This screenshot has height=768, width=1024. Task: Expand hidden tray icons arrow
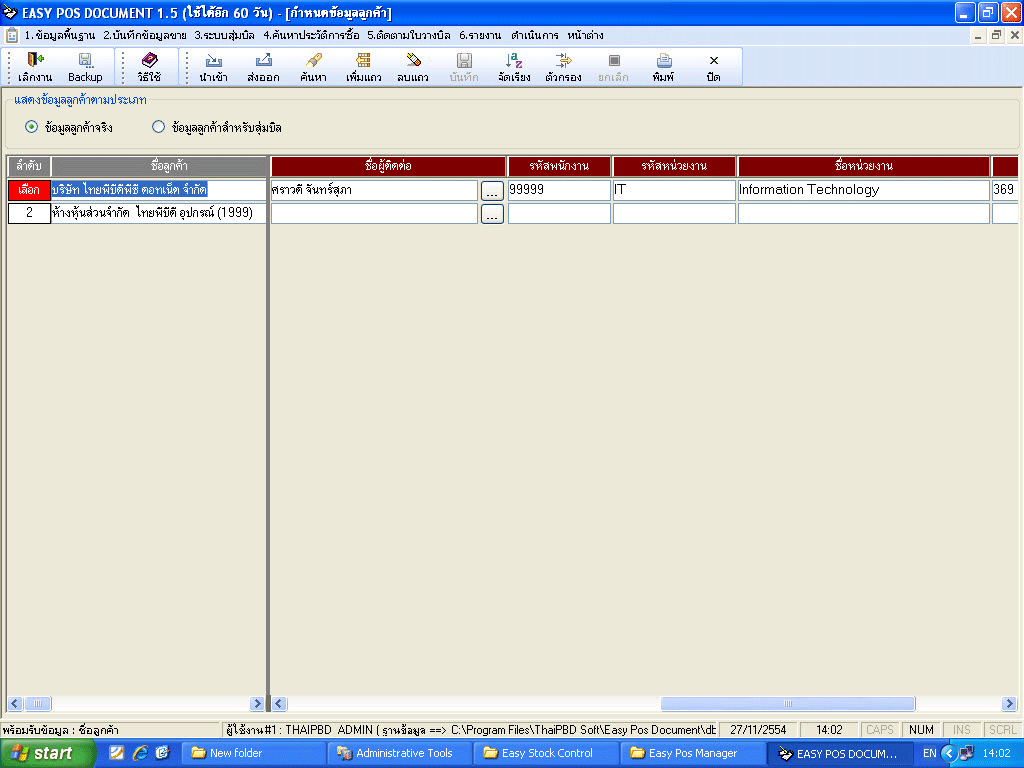pyautogui.click(x=949, y=753)
